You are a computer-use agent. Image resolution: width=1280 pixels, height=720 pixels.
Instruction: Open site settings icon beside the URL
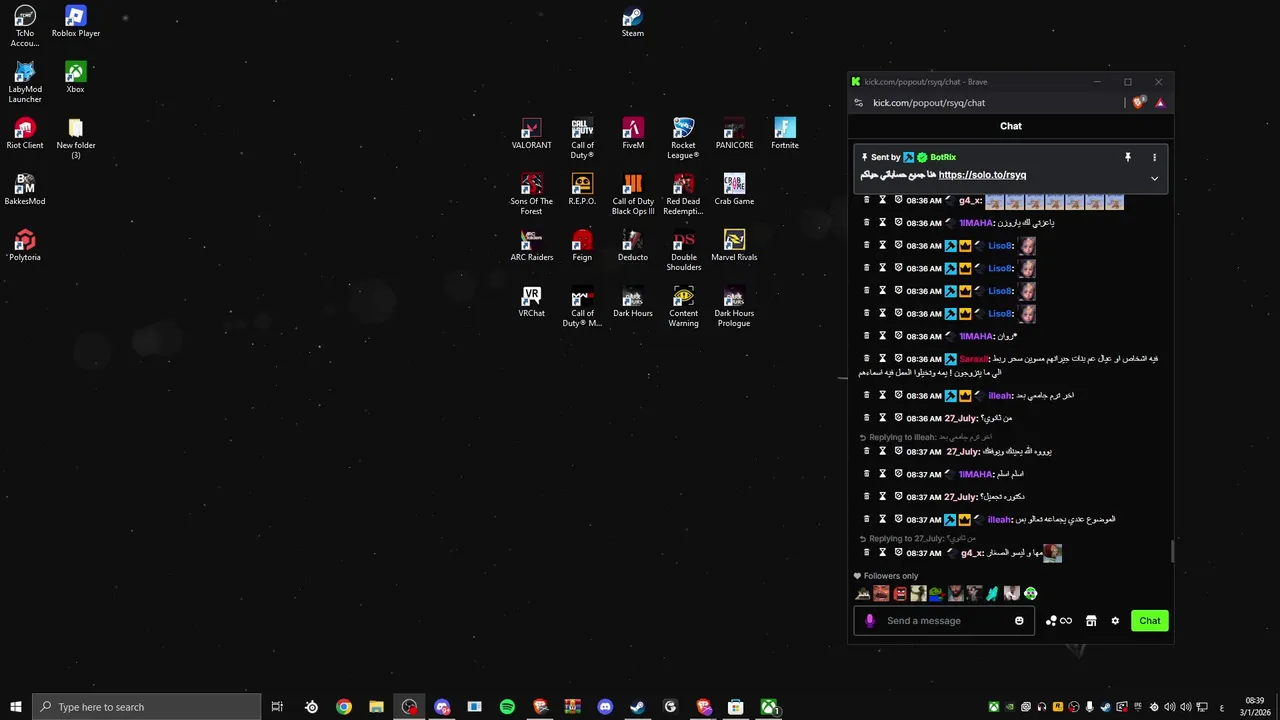(858, 103)
